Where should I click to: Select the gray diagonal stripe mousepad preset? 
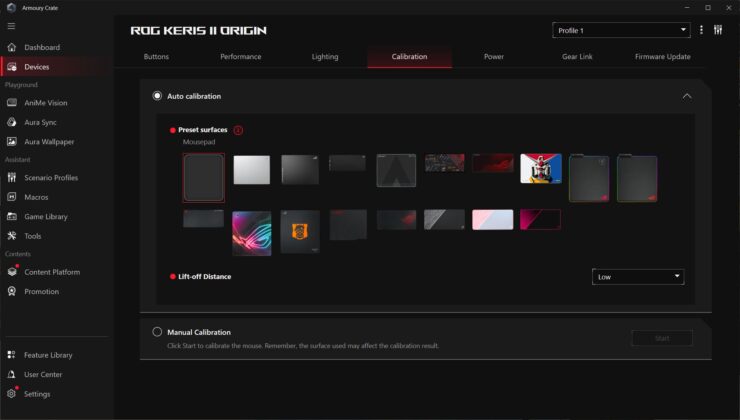tap(444, 219)
